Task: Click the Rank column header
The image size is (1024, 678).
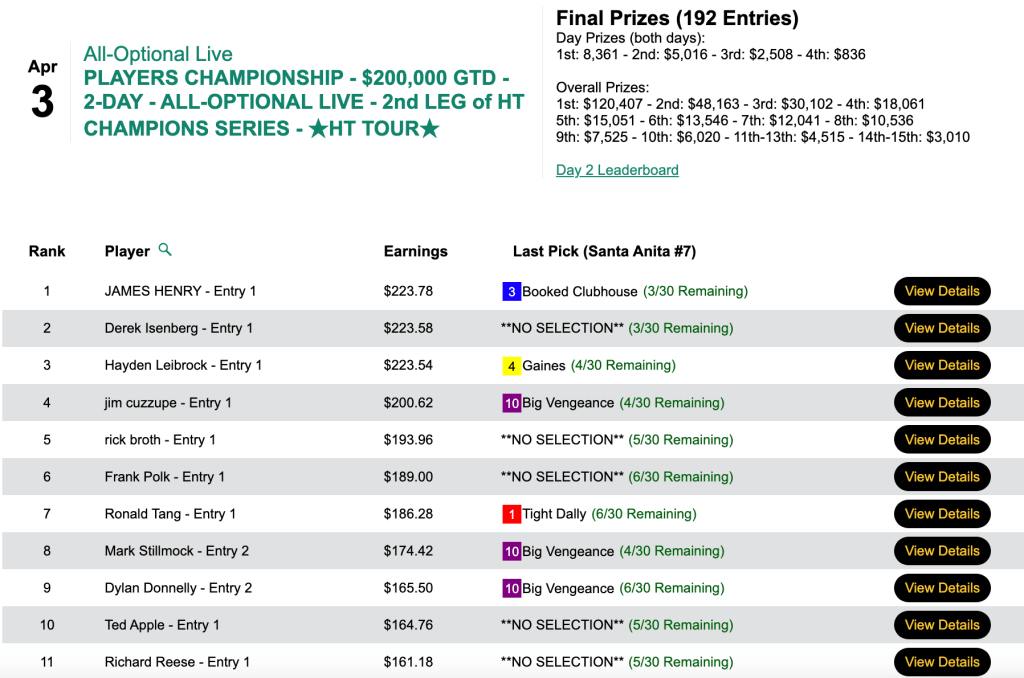Action: pyautogui.click(x=47, y=251)
